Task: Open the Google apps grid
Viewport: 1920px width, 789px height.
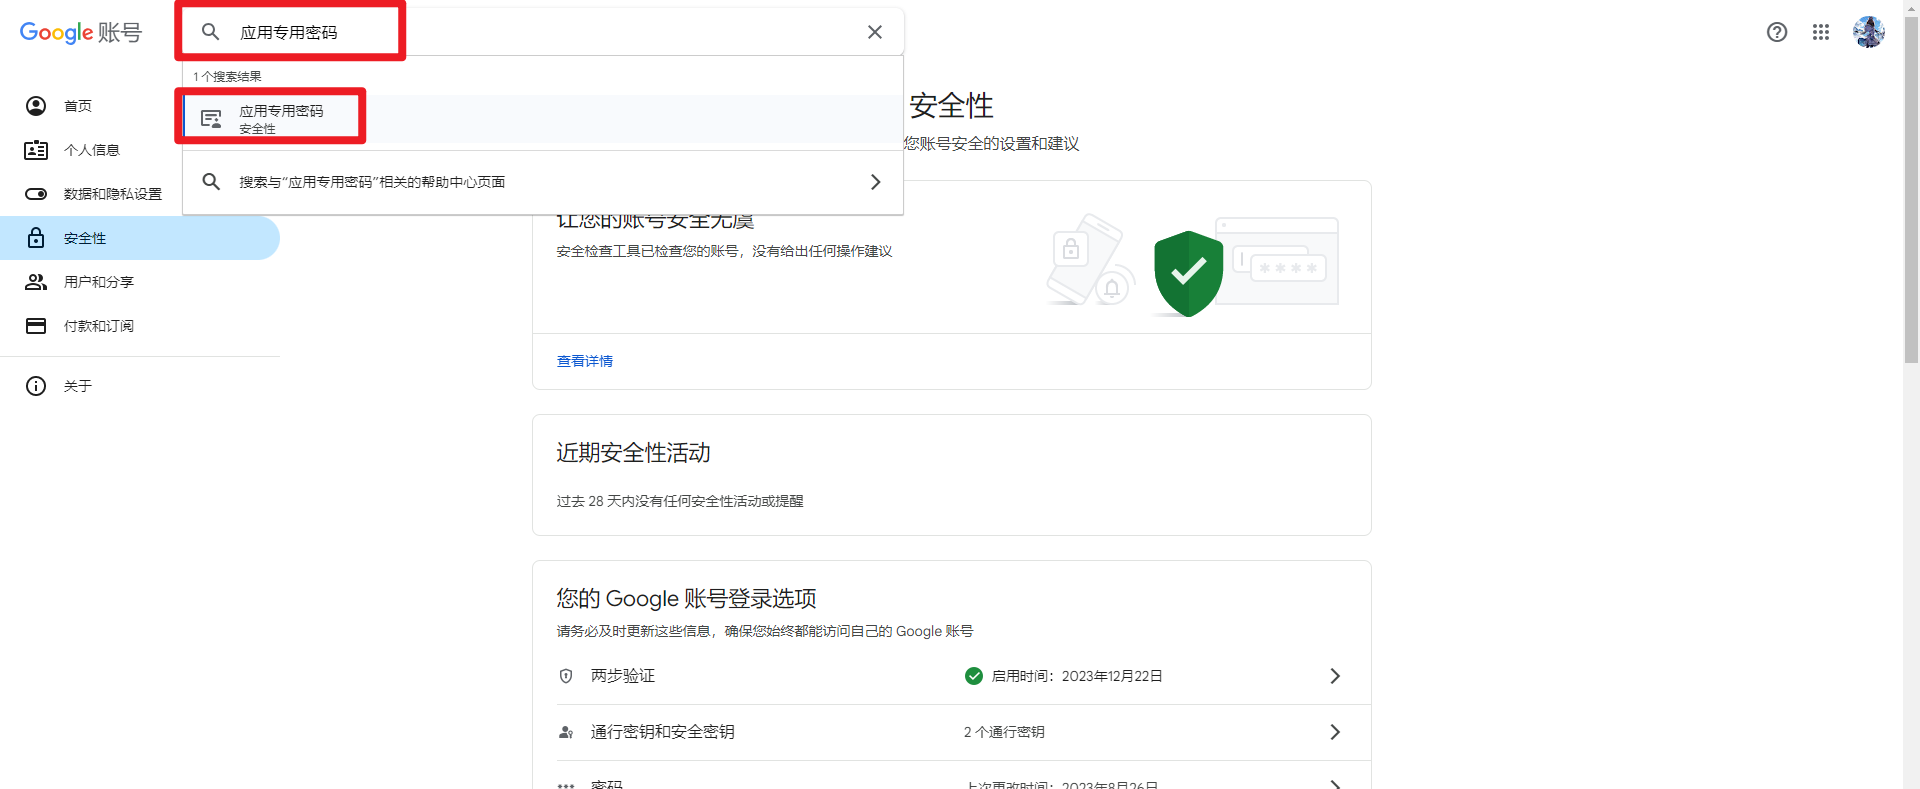Action: click(x=1821, y=32)
